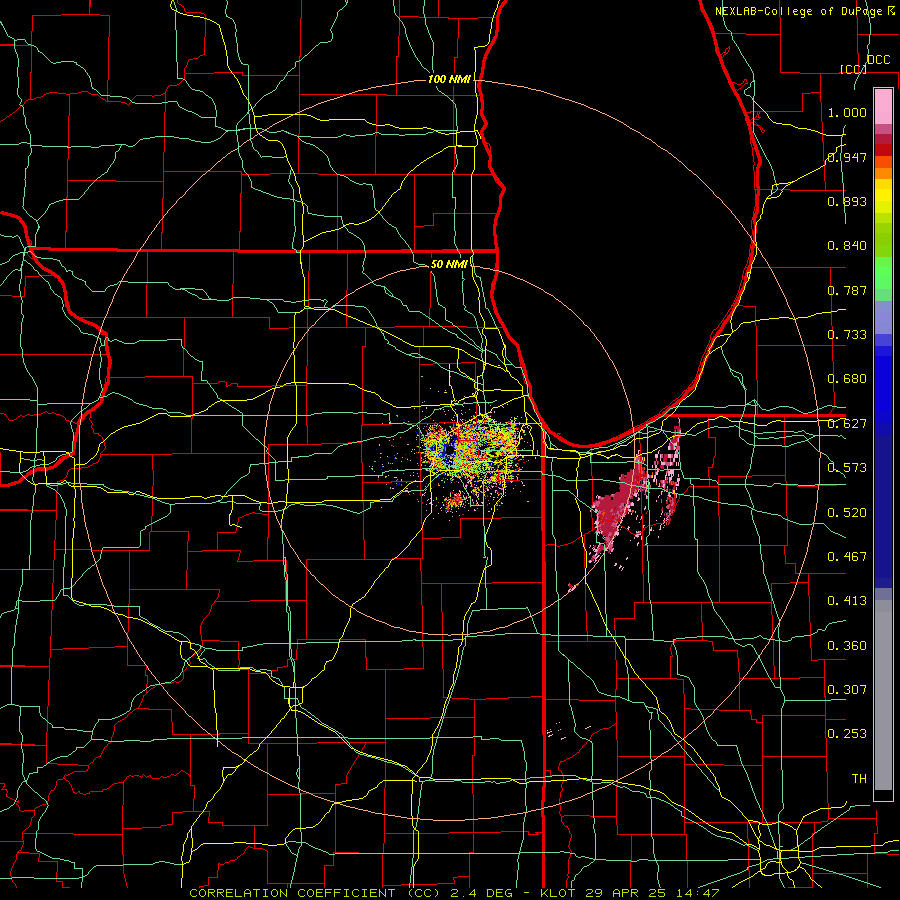Click the "29 APR 25" date in the caption
The image size is (900, 900).
click(628, 893)
